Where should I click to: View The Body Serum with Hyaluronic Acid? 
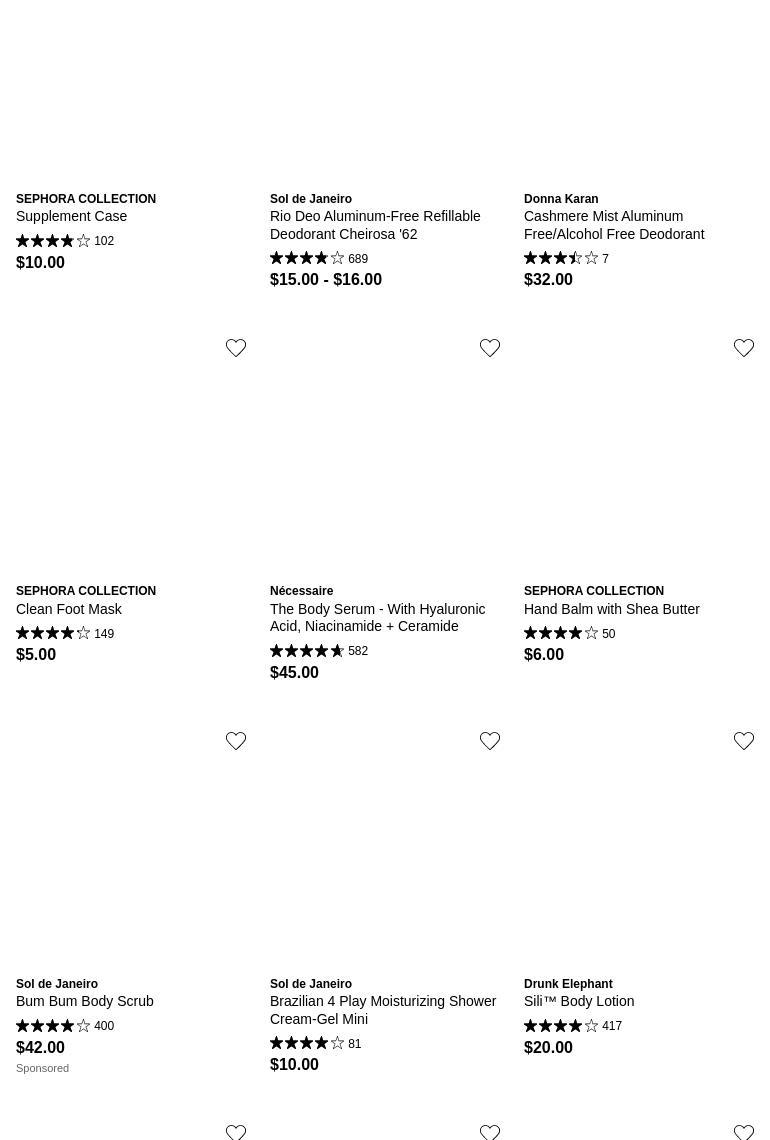tap(377, 618)
